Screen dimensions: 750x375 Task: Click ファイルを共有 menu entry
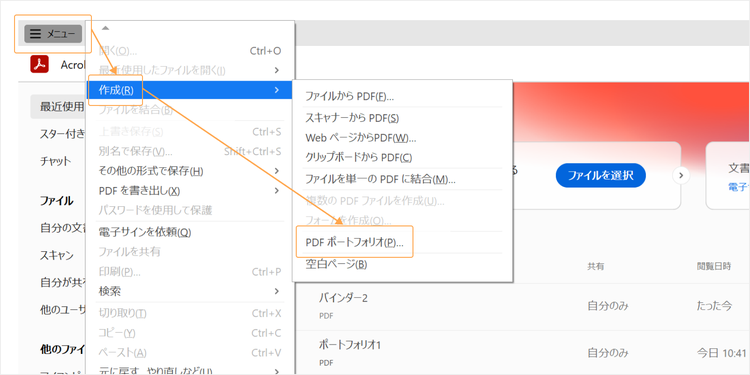pyautogui.click(x=189, y=251)
